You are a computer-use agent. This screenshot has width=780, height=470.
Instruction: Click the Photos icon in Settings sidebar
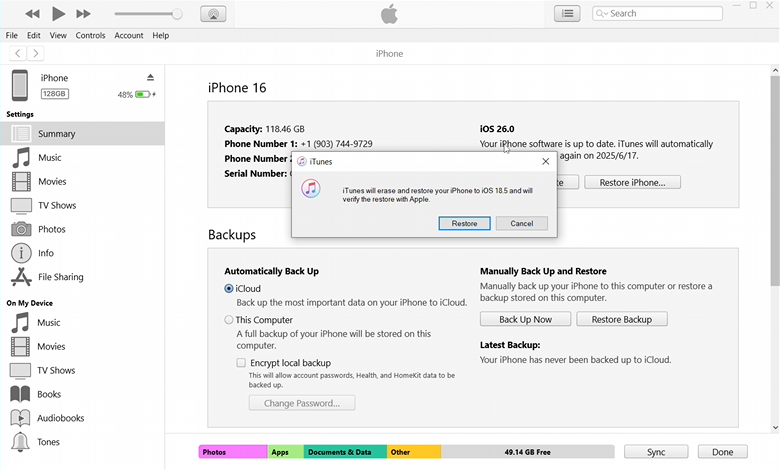coord(21,229)
